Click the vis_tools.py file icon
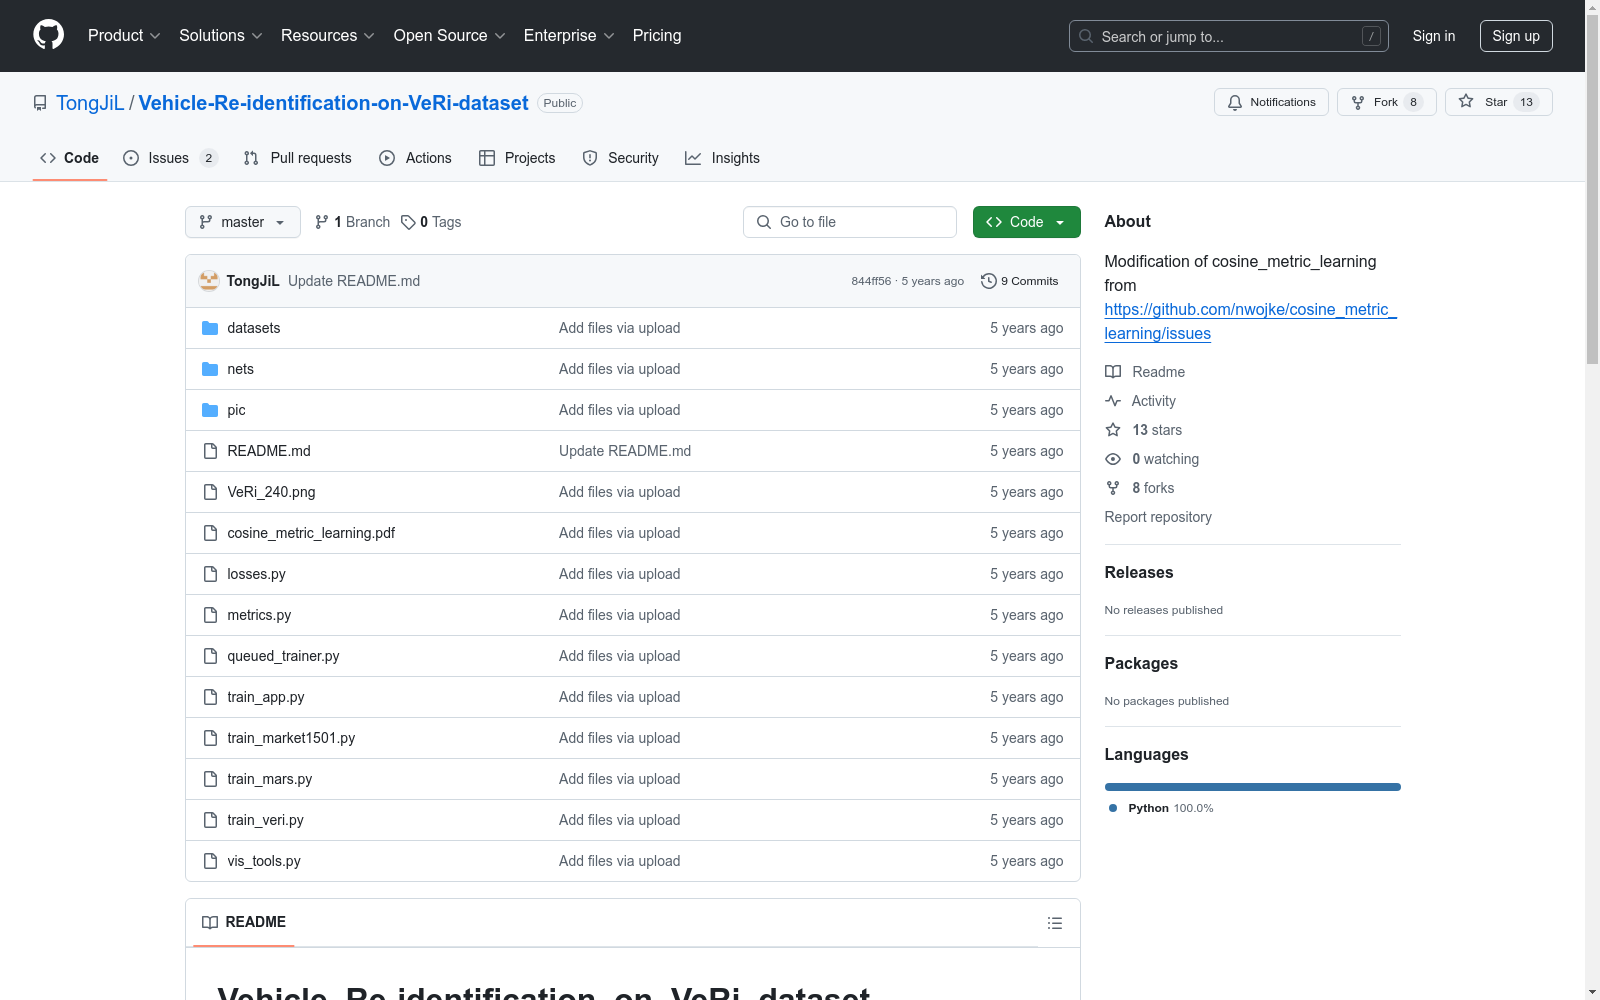 pyautogui.click(x=210, y=861)
